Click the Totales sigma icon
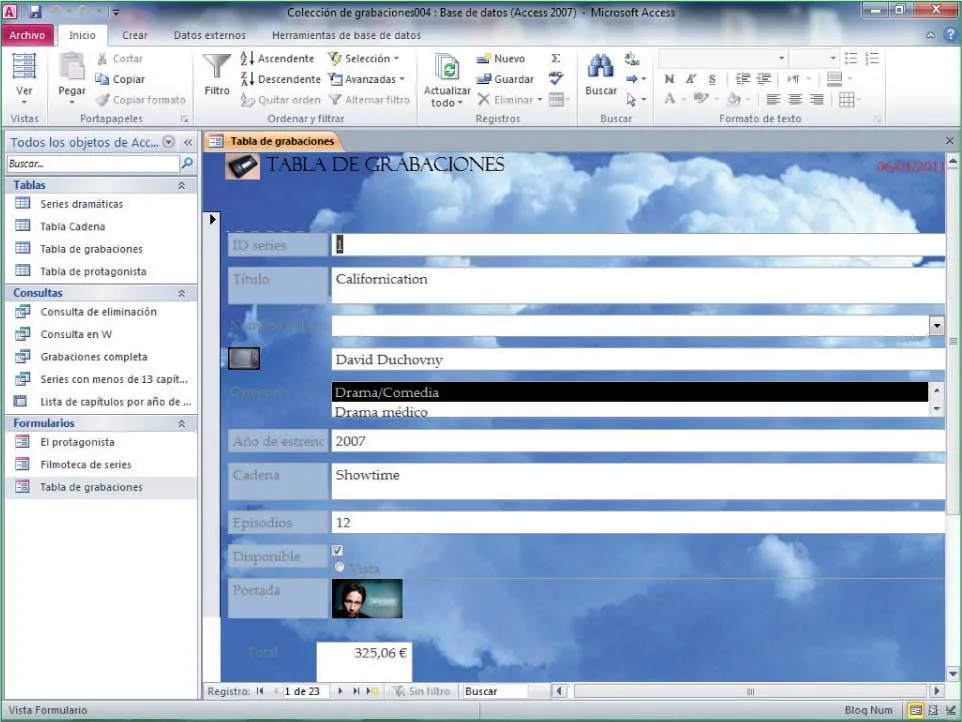 point(556,59)
